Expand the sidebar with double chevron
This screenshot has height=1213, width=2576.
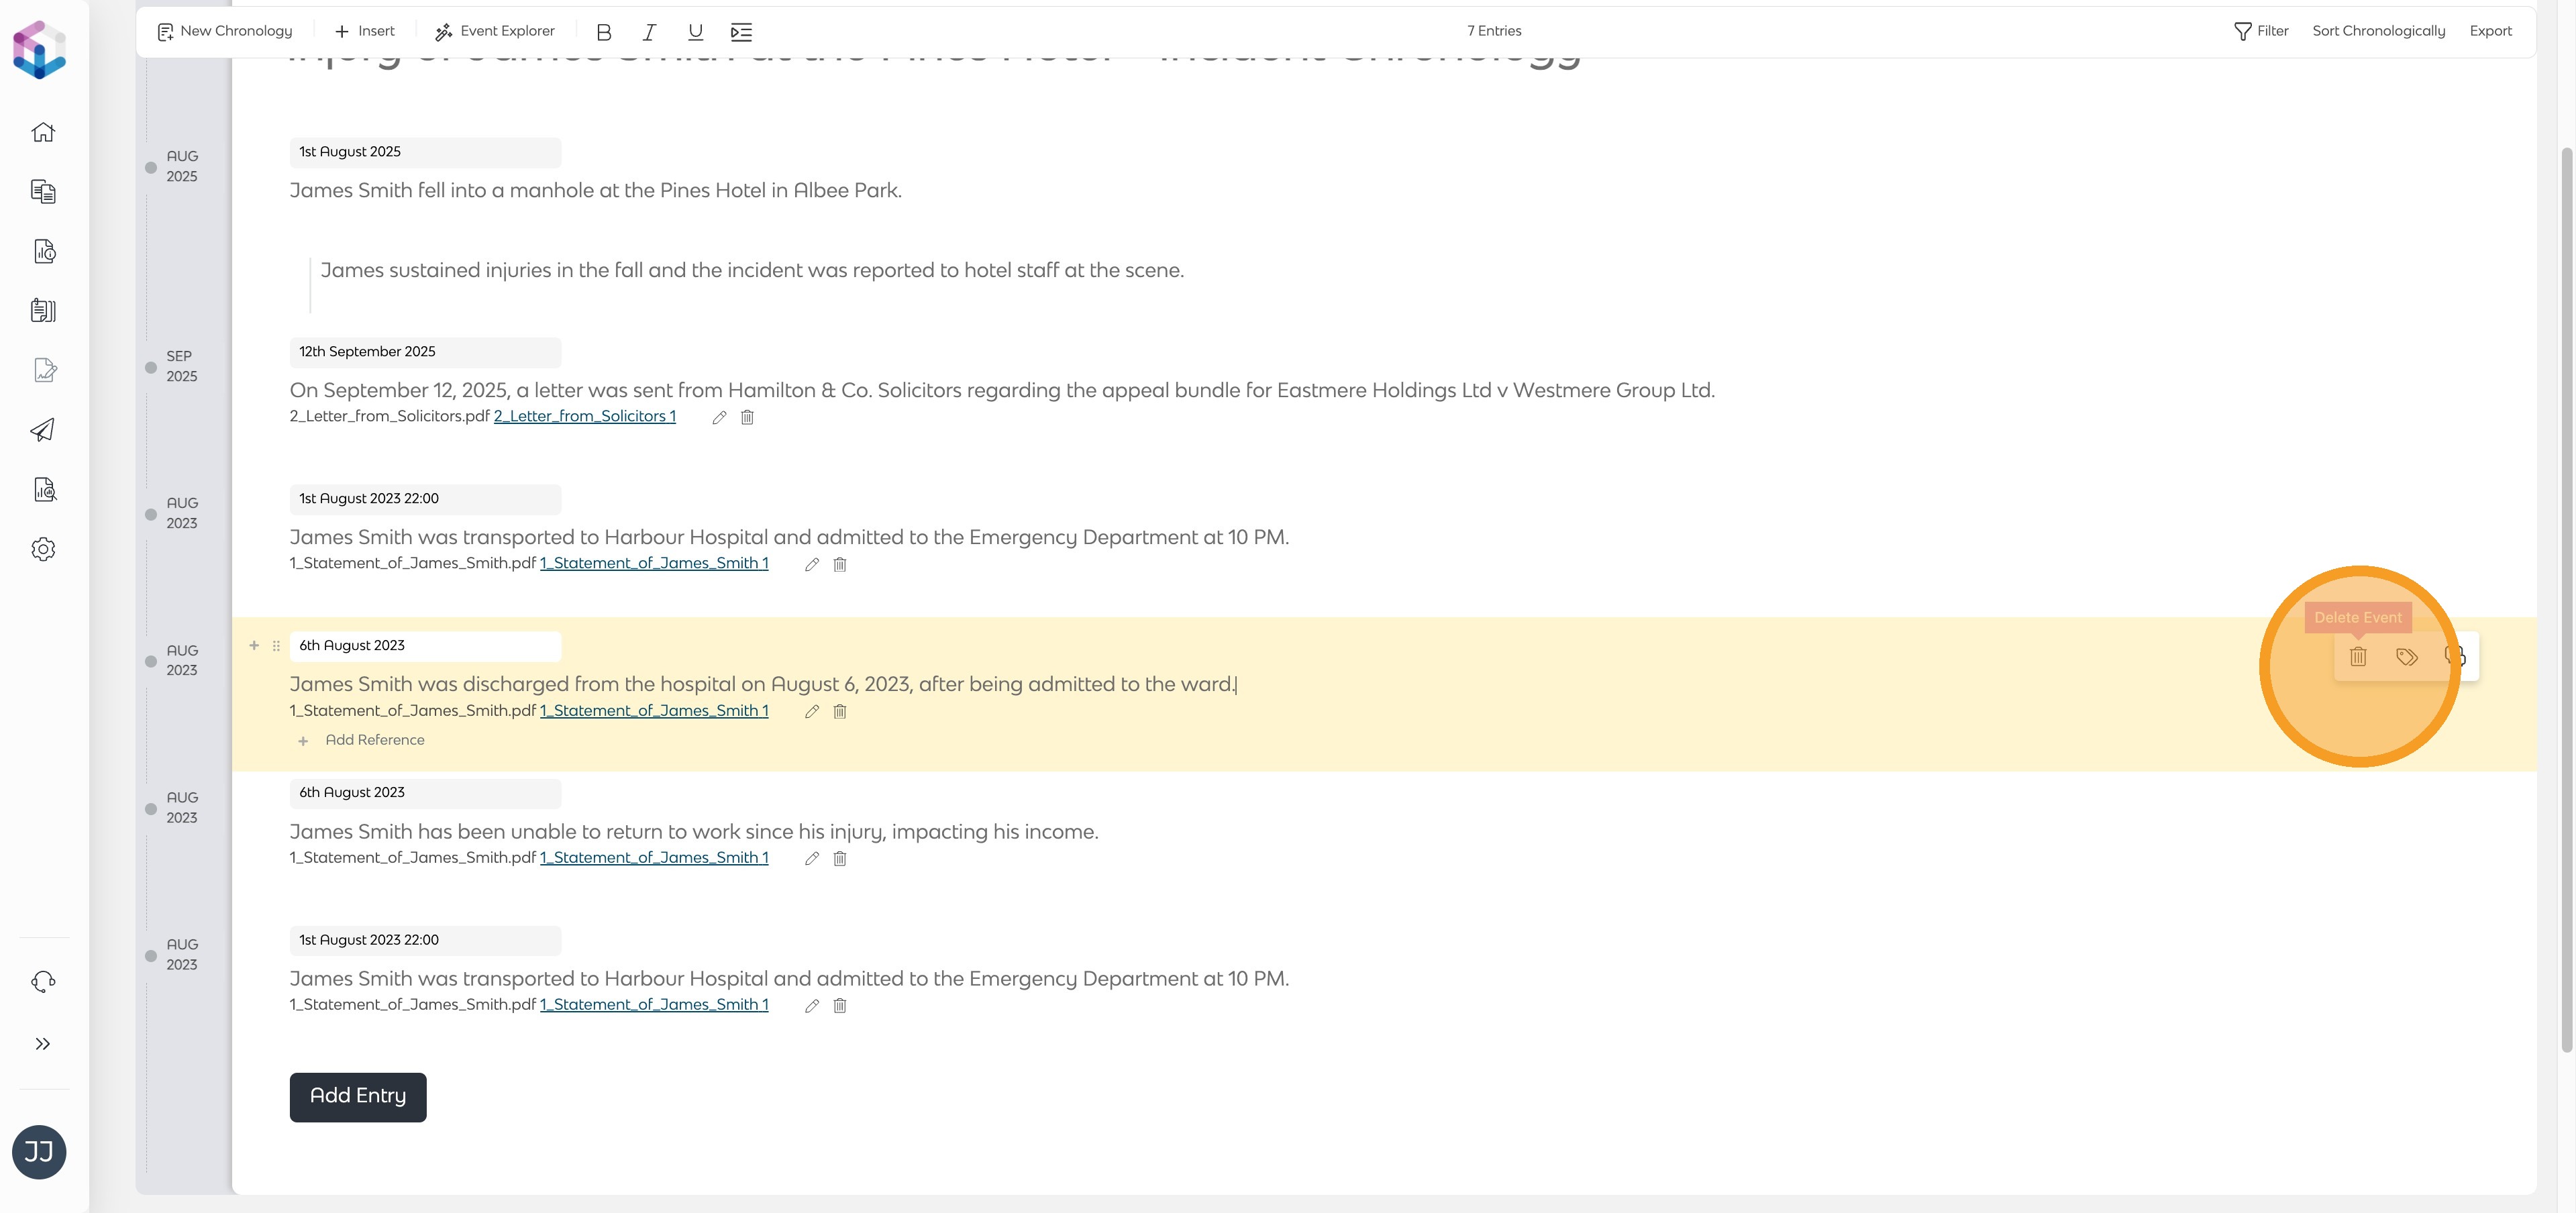(x=43, y=1044)
